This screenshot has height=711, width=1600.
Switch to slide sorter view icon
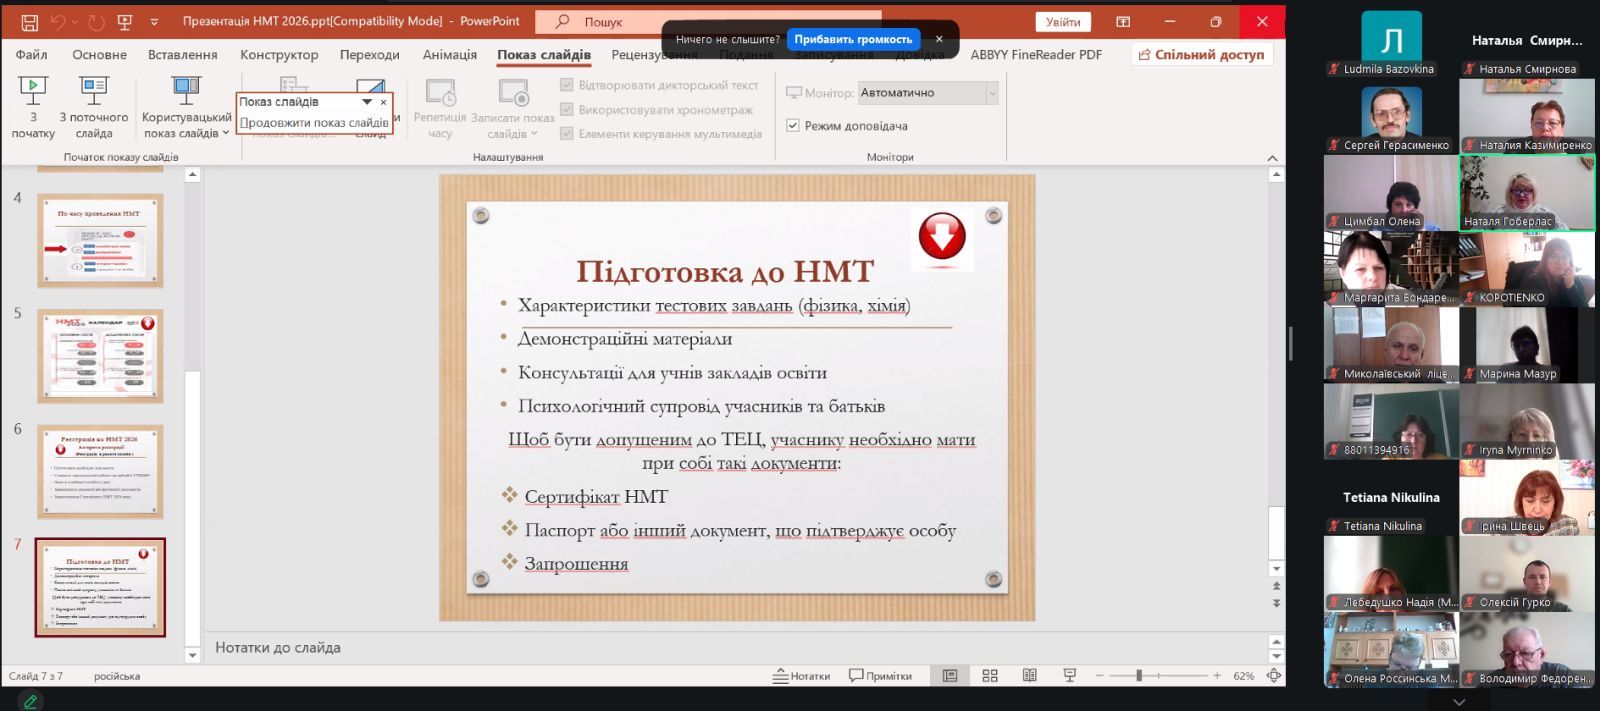point(990,676)
